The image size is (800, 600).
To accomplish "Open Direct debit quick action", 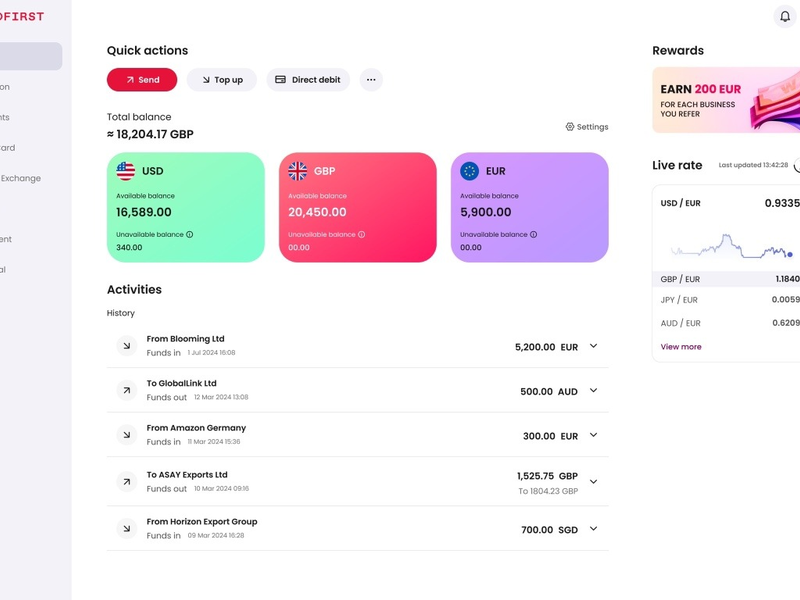I will click(308, 80).
